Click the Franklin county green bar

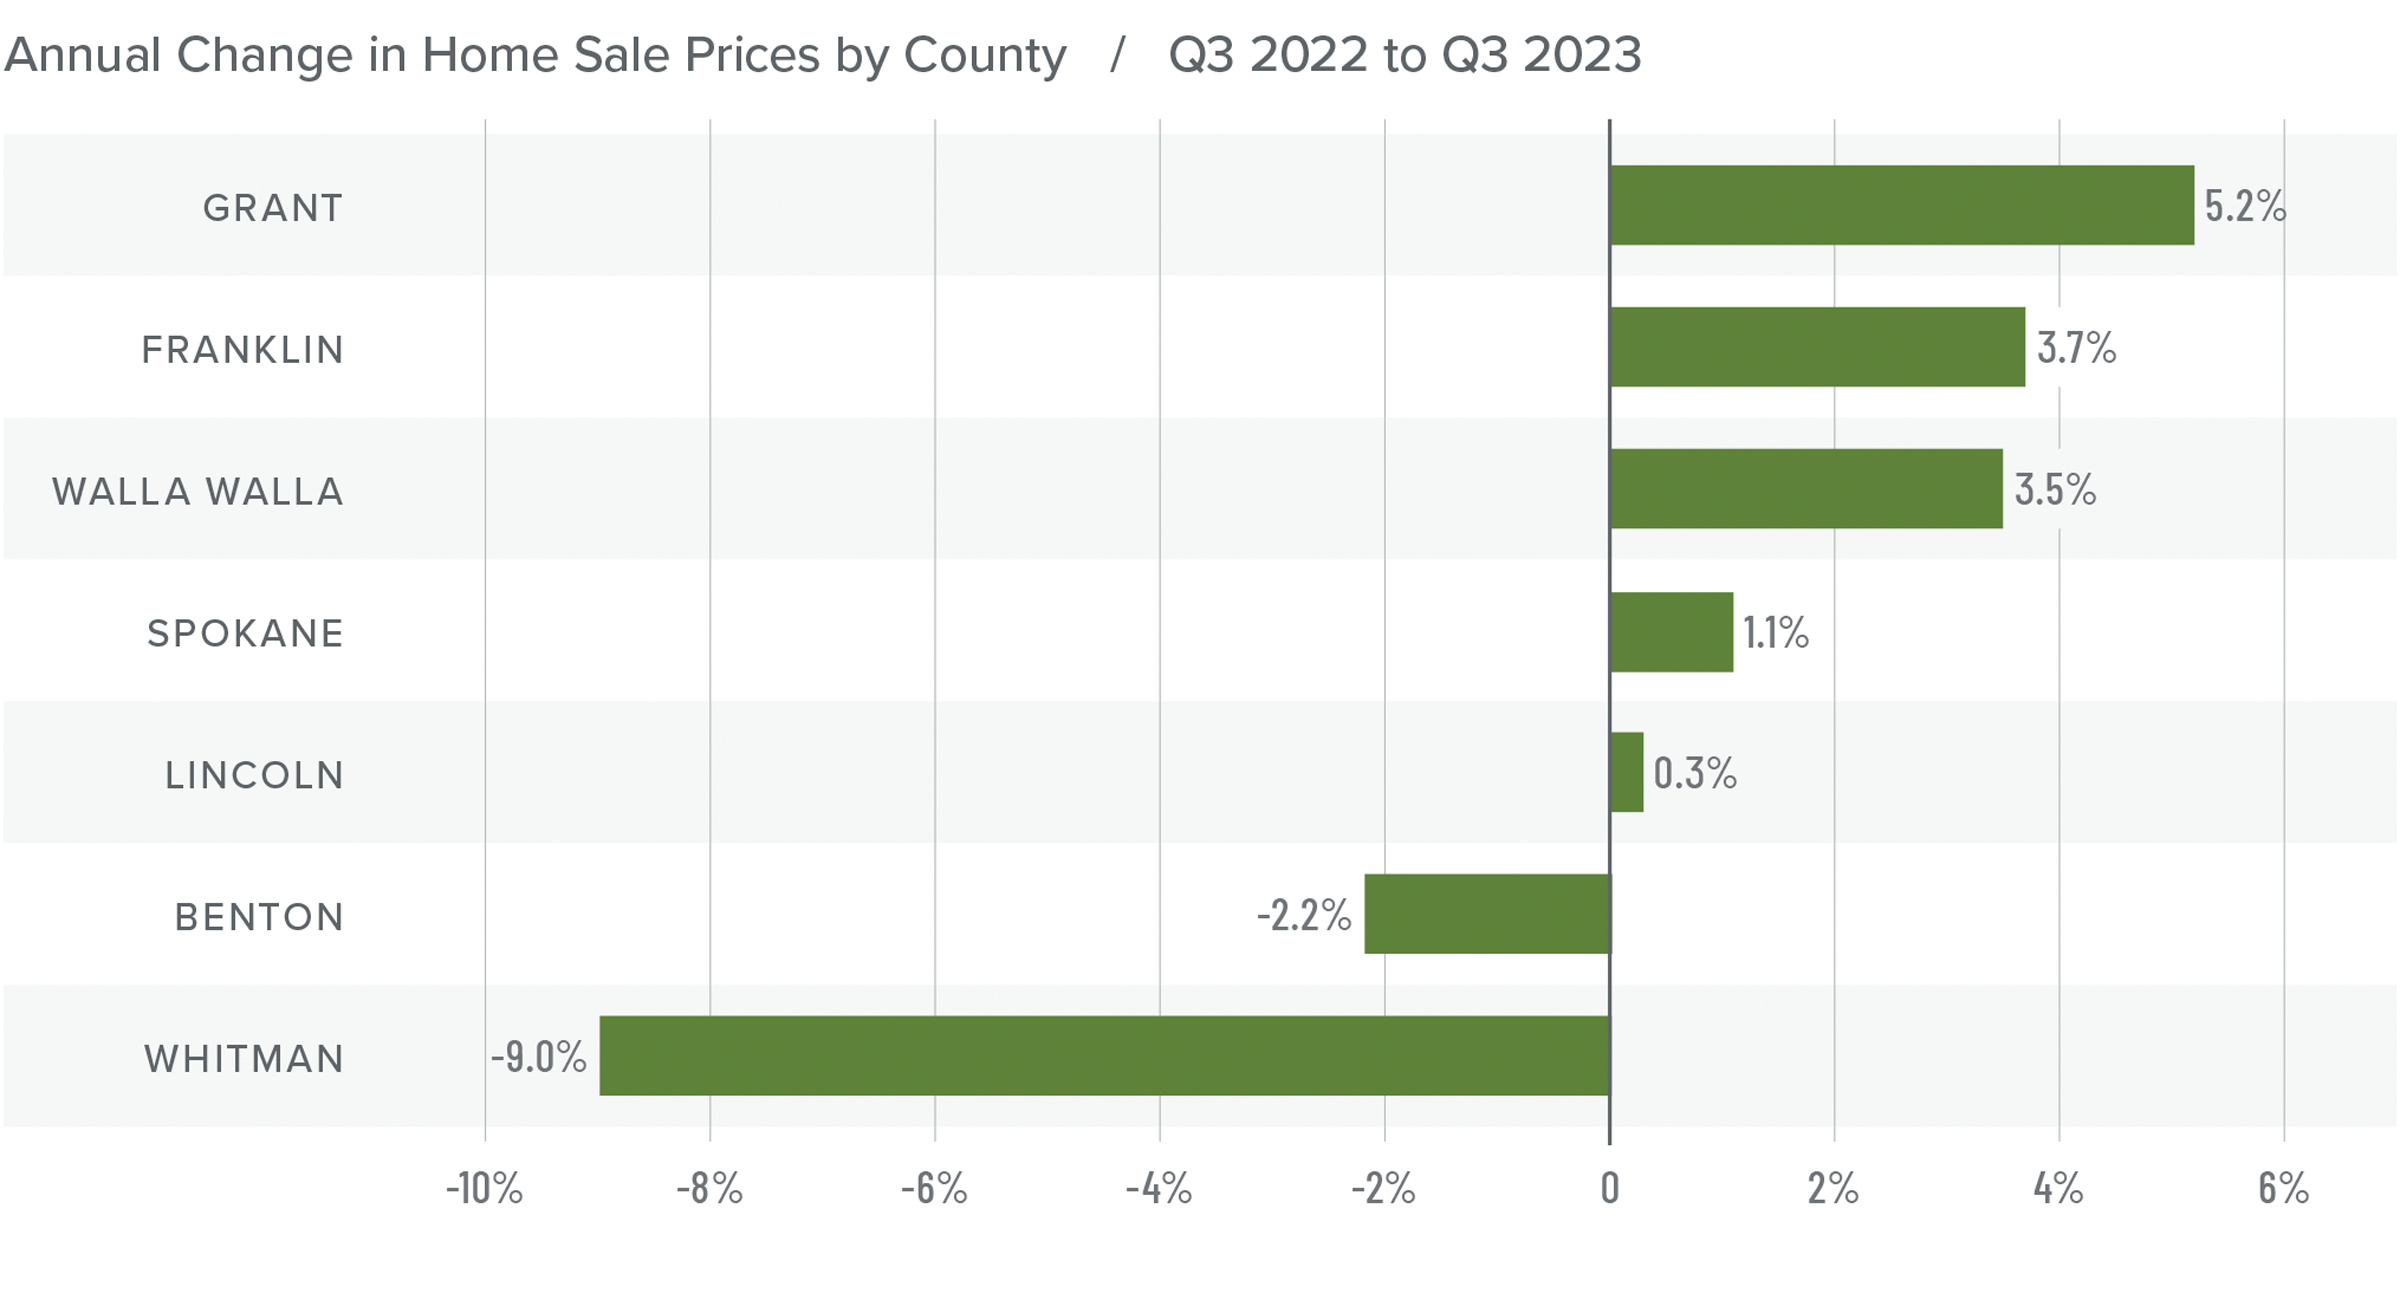[x=1817, y=347]
